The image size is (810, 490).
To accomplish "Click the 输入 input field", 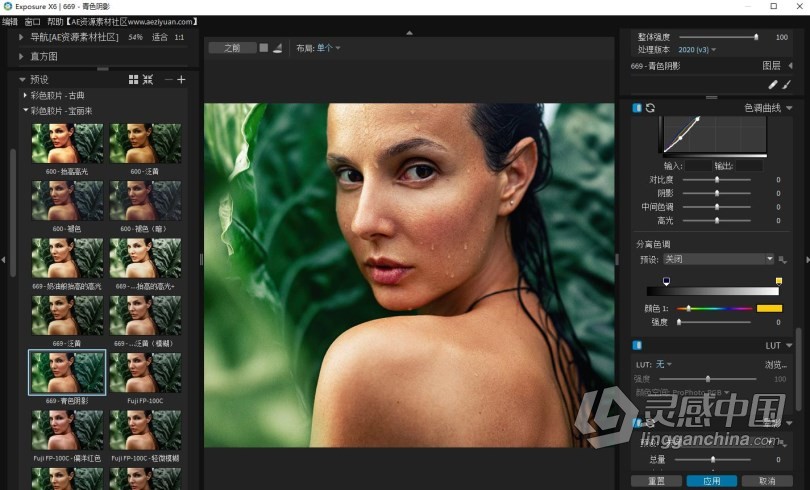I will (x=698, y=166).
